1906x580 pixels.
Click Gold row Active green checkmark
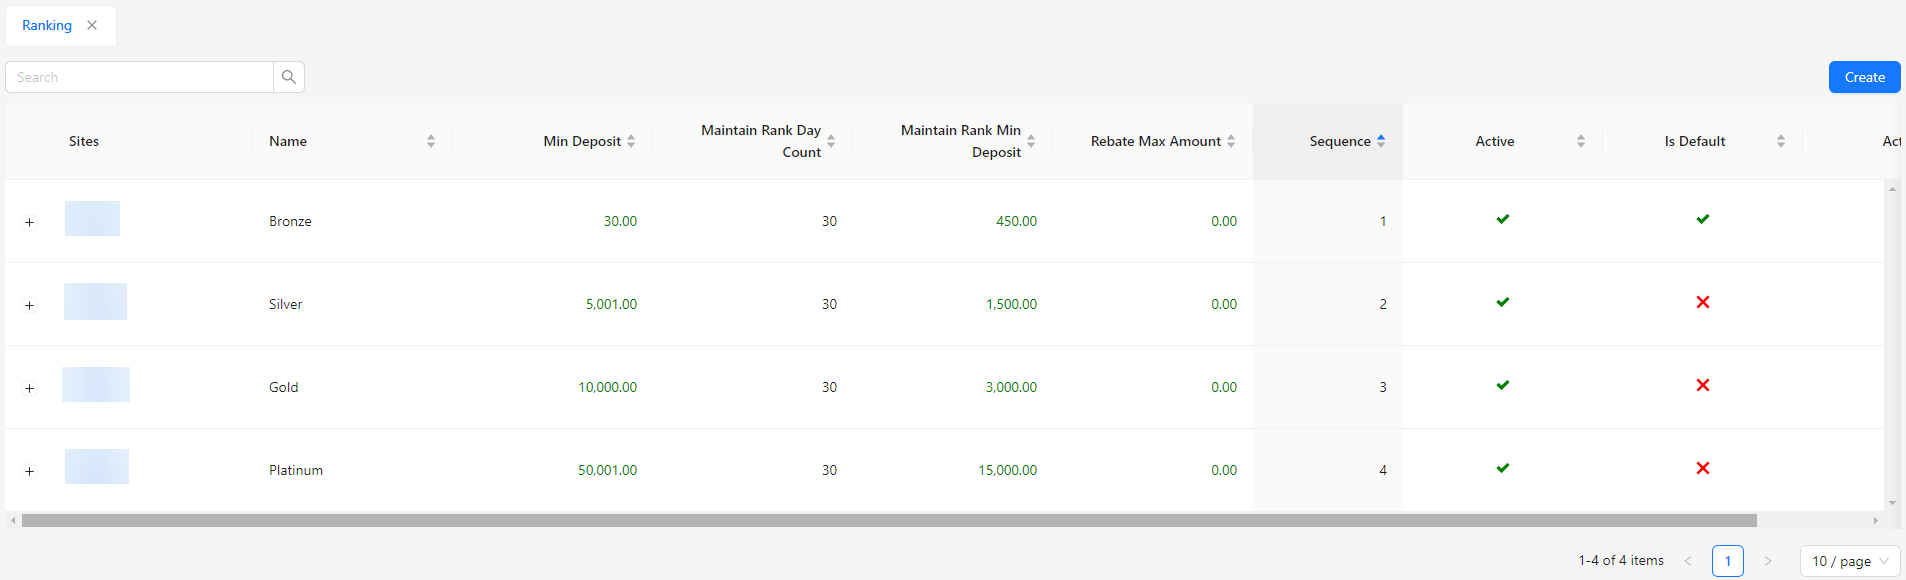pyautogui.click(x=1503, y=386)
